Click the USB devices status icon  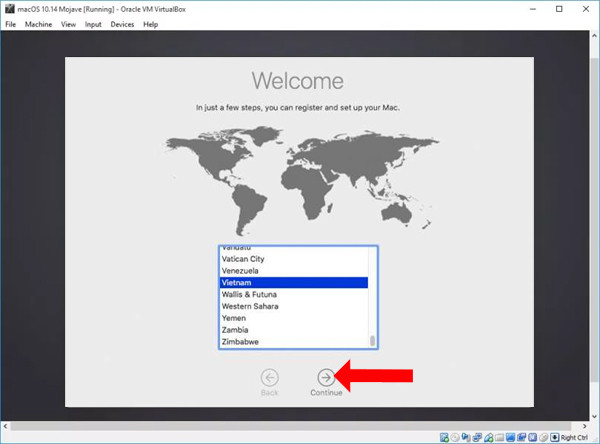tap(489, 437)
